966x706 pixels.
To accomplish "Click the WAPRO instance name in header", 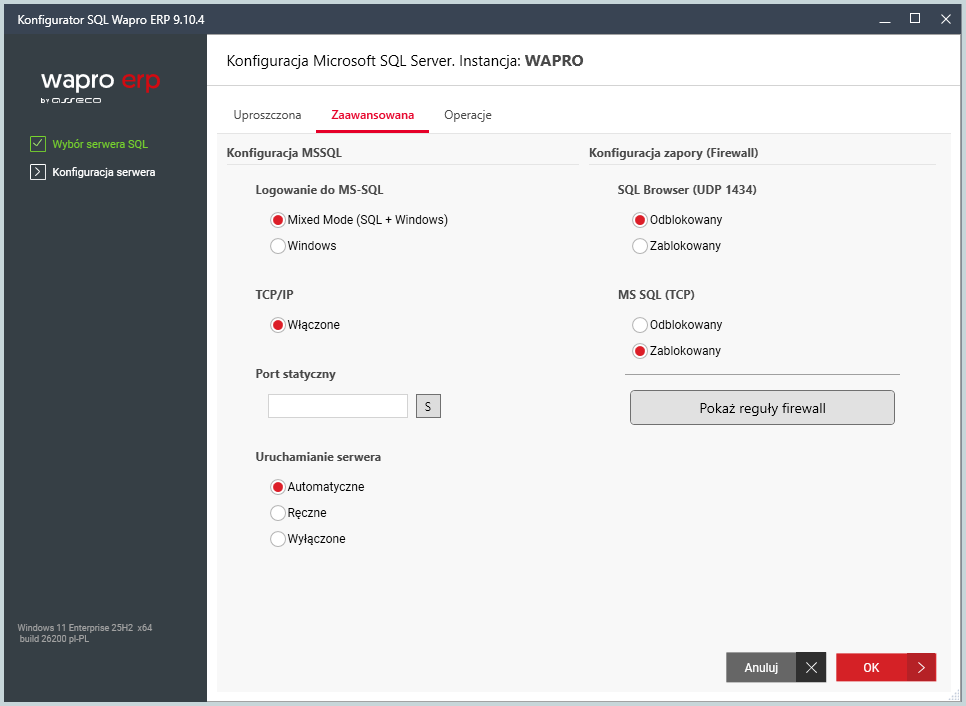I will (554, 61).
